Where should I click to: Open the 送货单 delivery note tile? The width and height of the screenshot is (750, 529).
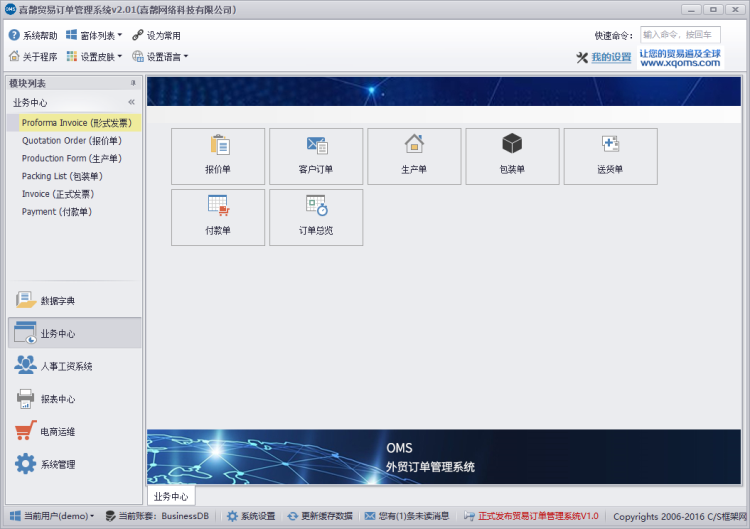[x=610, y=156]
